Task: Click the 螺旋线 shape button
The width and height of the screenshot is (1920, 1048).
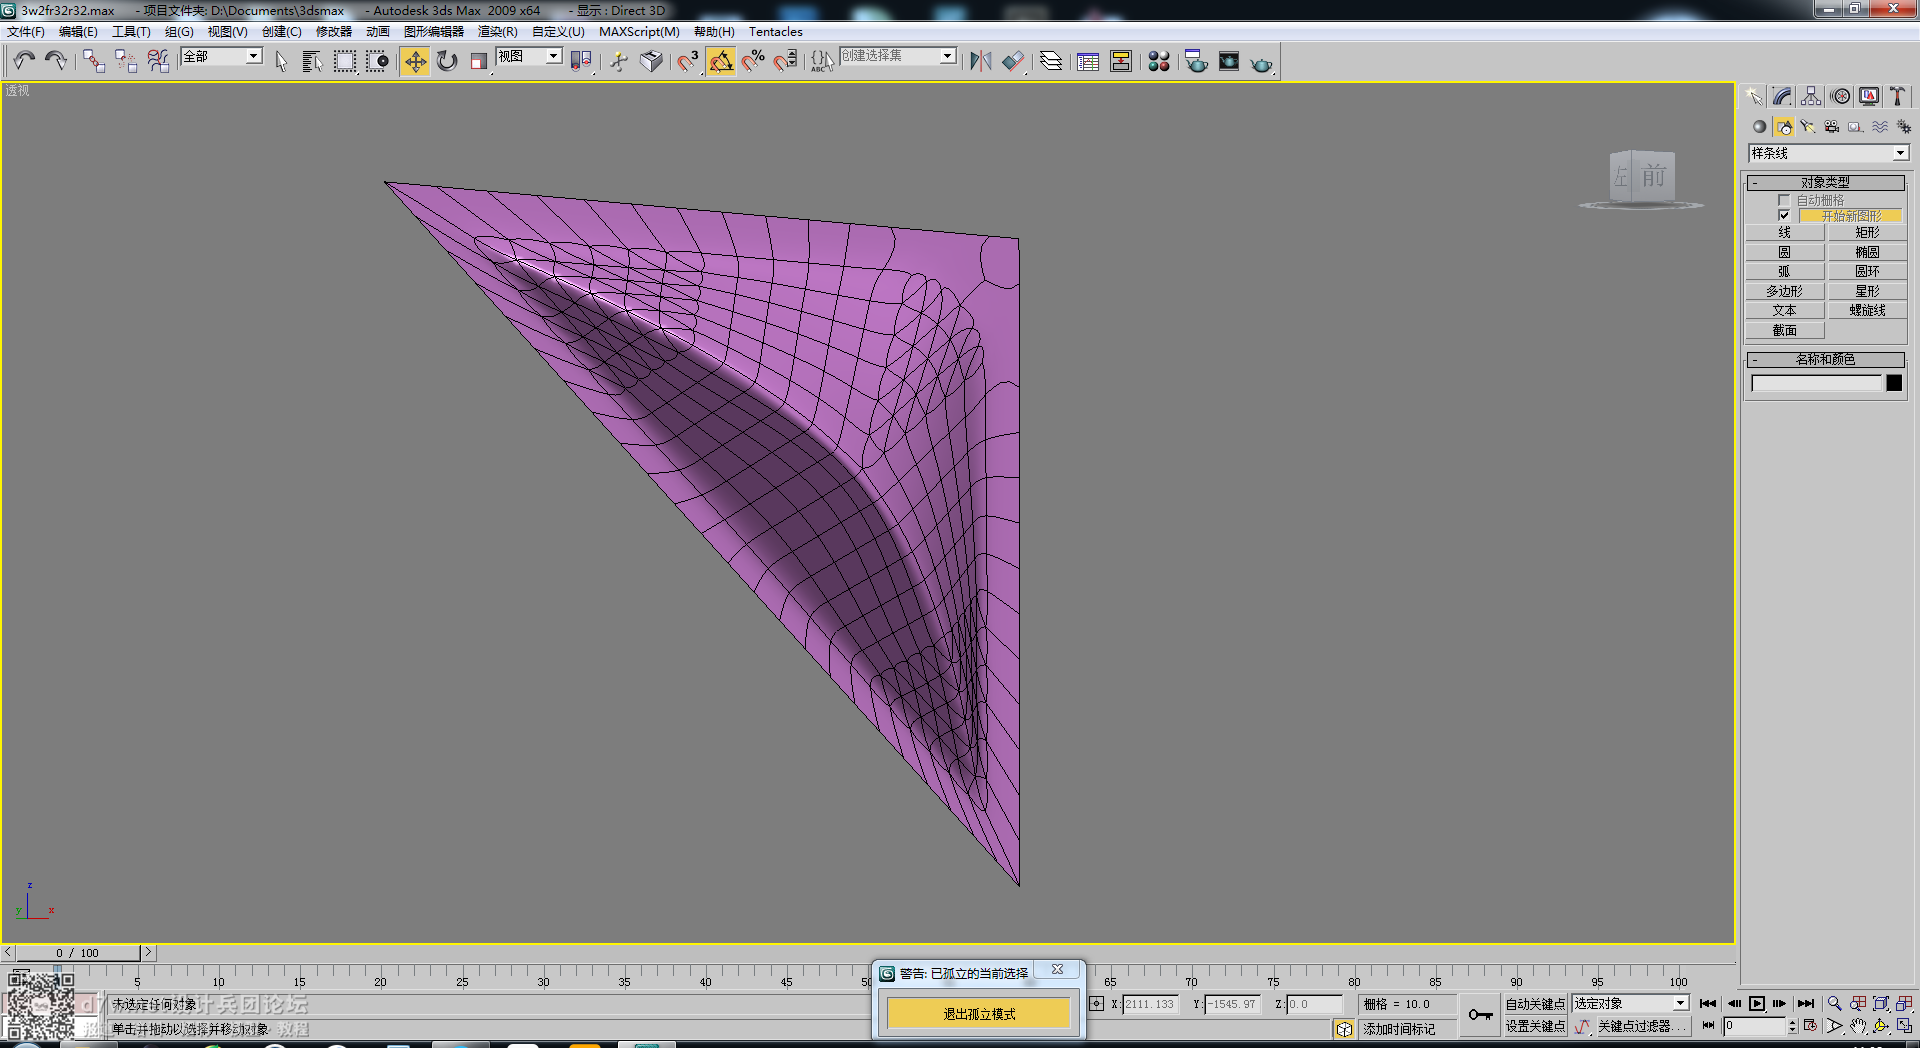Action: (1867, 310)
